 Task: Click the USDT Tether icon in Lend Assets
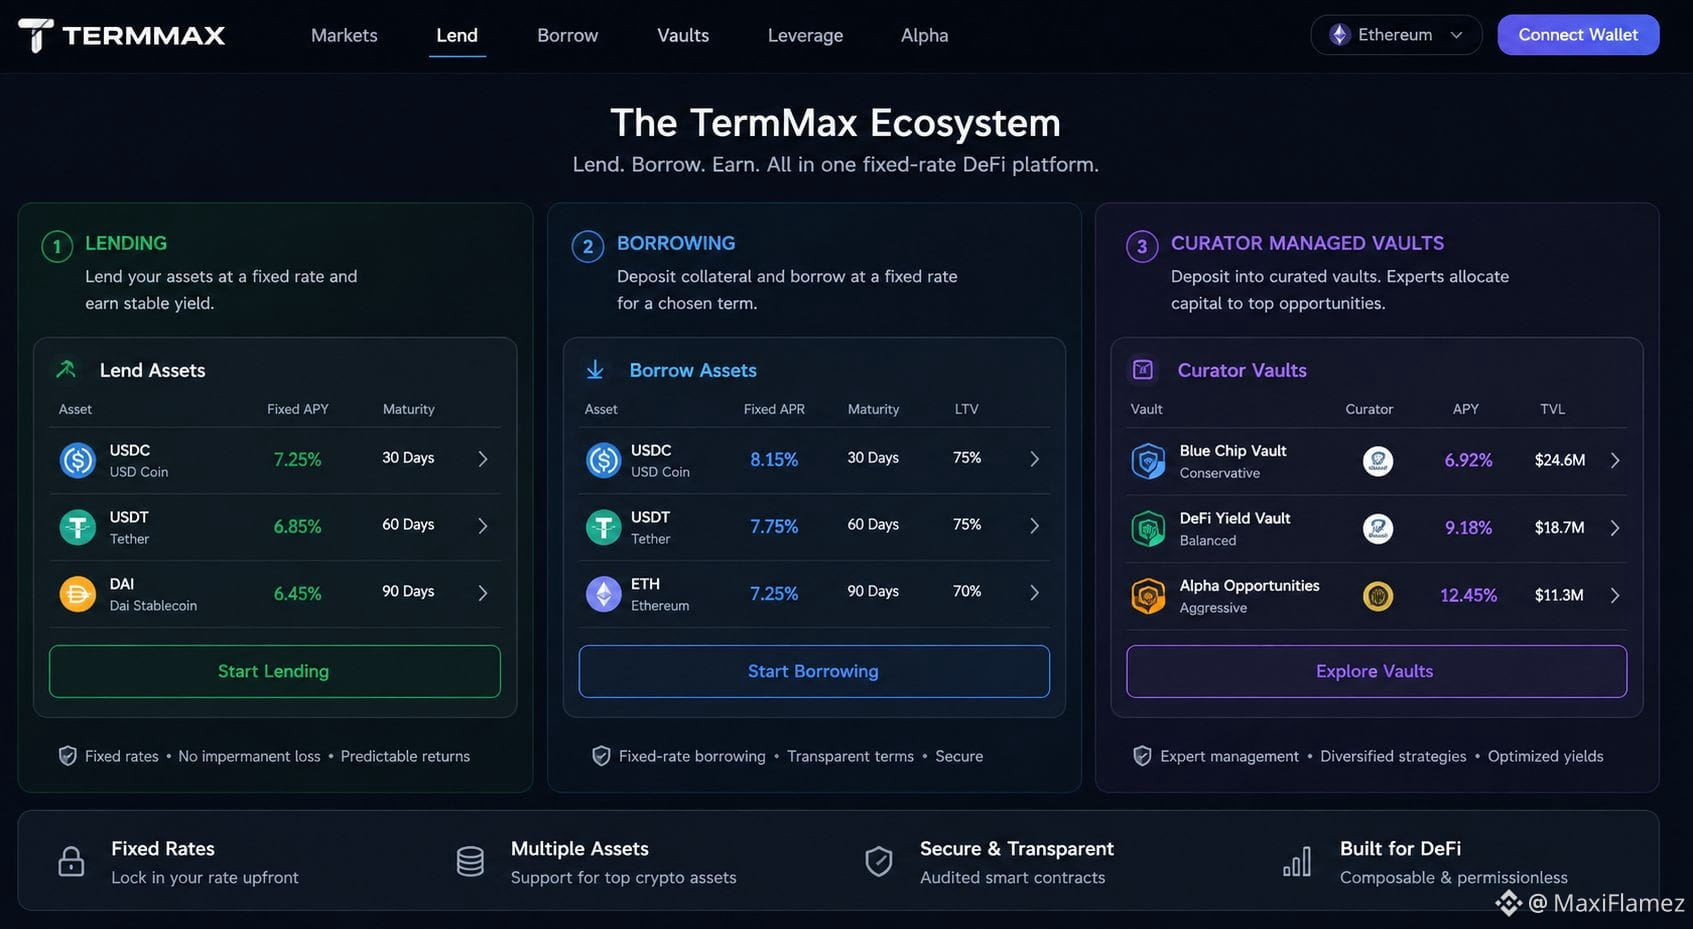[x=78, y=527]
